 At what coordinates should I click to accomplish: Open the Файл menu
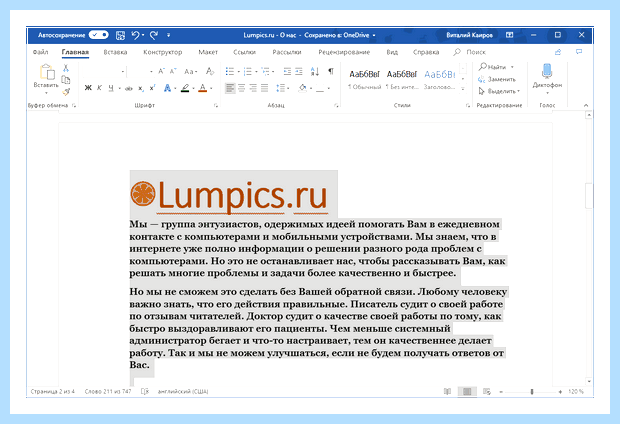[x=40, y=52]
